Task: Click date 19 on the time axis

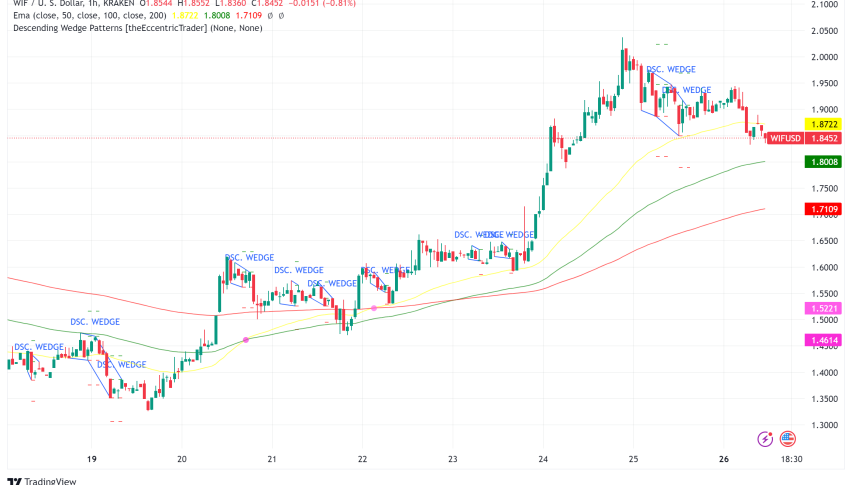Action: [92, 459]
